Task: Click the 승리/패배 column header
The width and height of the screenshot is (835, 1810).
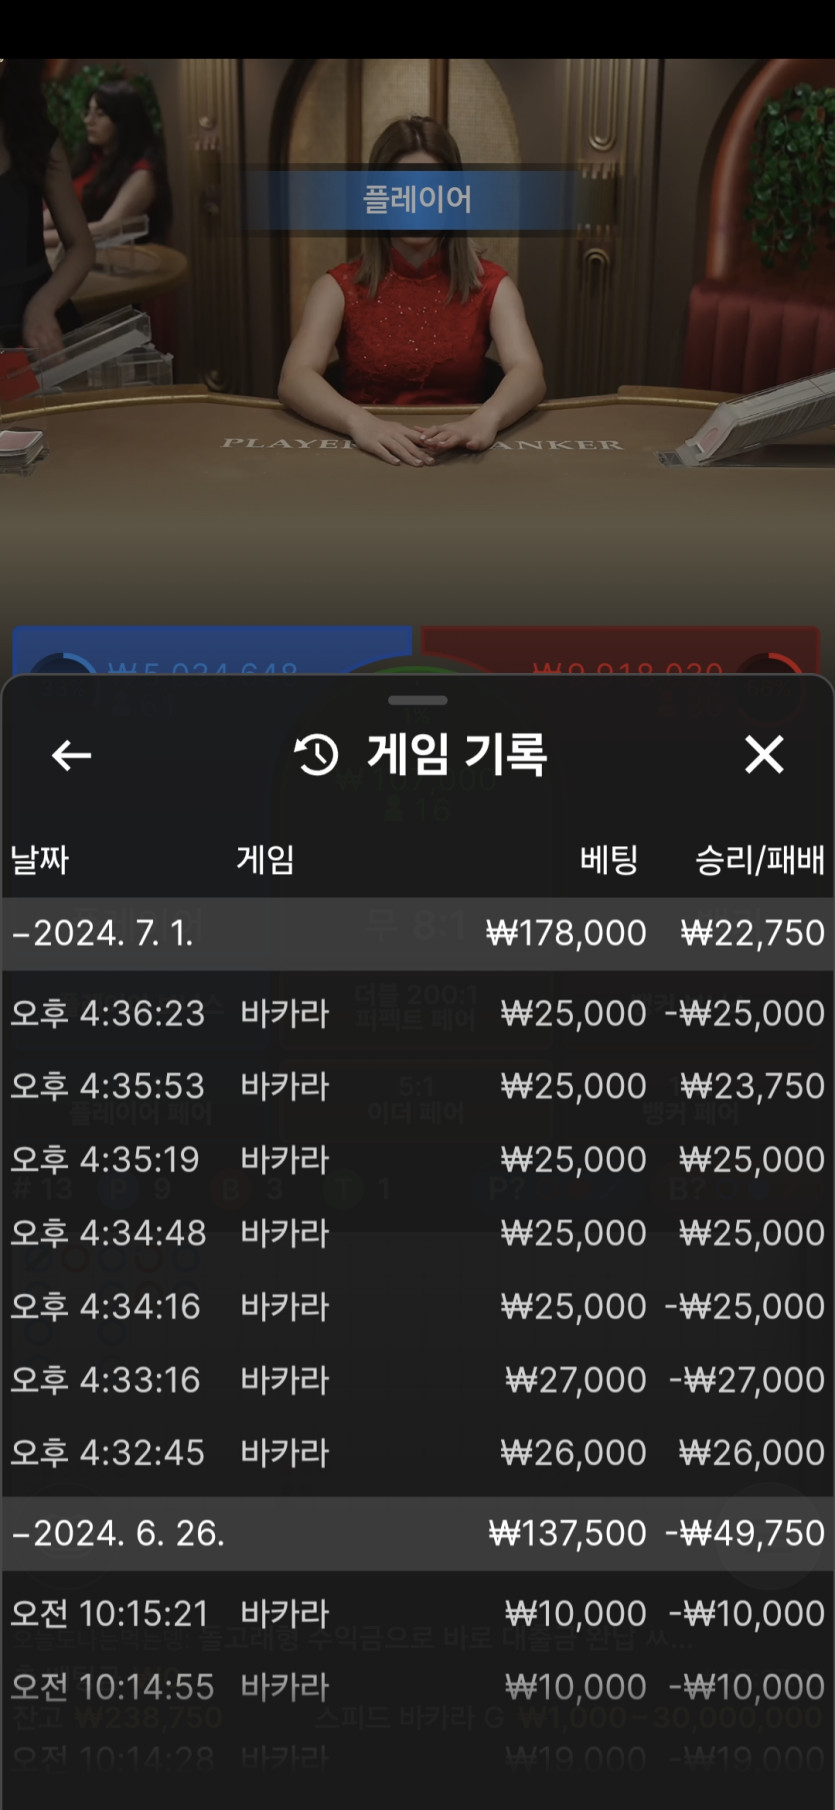Action: coord(760,859)
